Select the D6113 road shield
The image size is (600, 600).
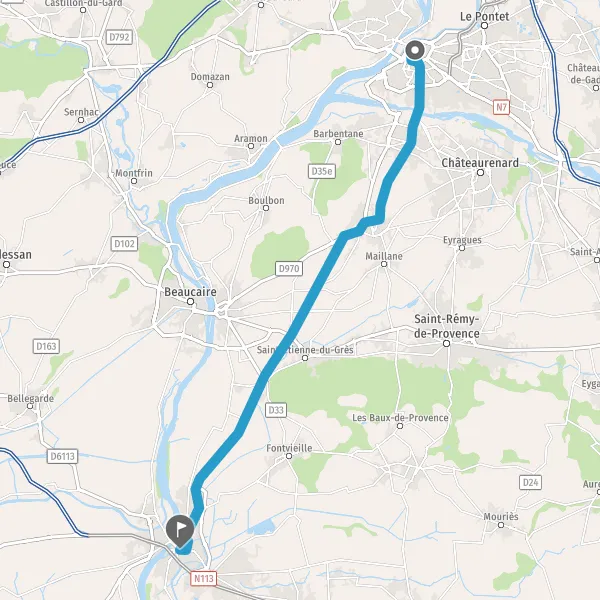click(62, 456)
